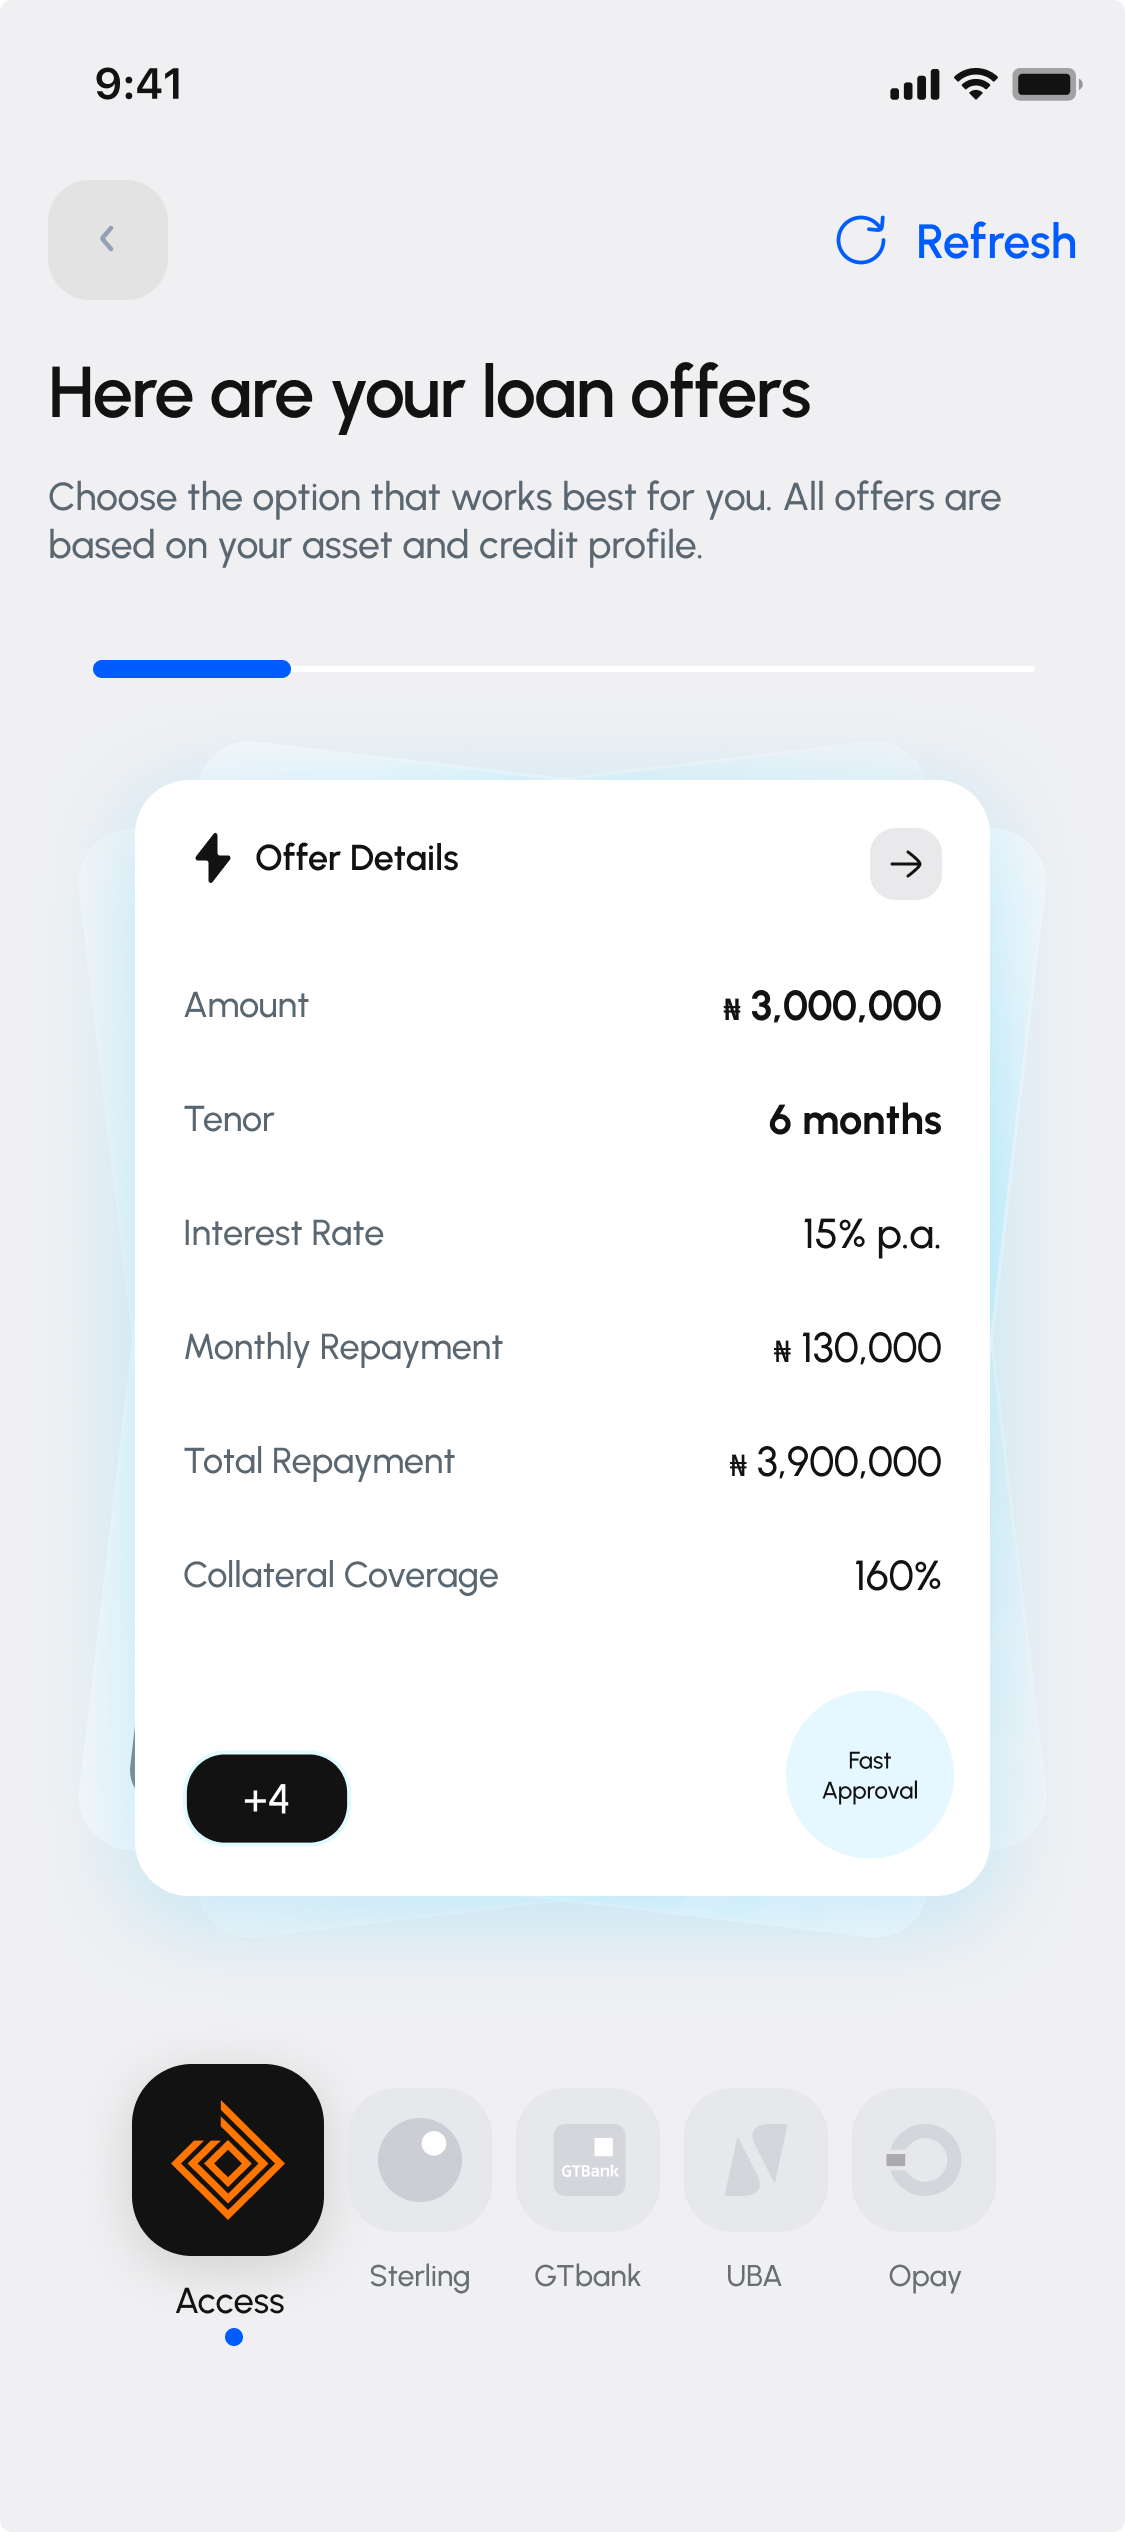The height and width of the screenshot is (2532, 1125).
Task: Tap the back chevron button
Action: click(108, 240)
